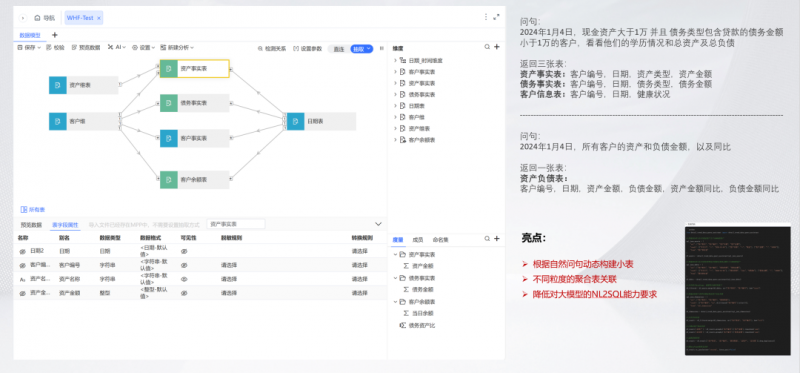Screen dimensions: 800x373
Task: Select the 日期表 table node icon
Action: (295, 121)
